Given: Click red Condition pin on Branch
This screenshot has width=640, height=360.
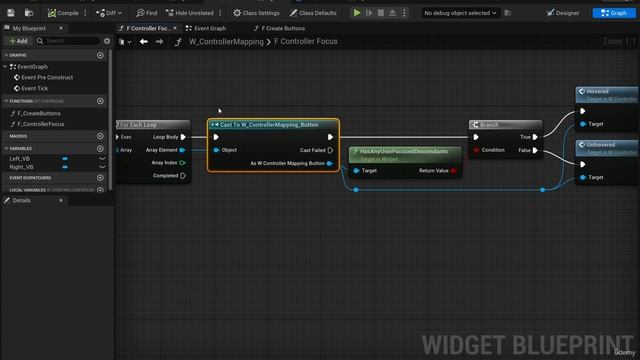Looking at the screenshot, I should coord(476,150).
